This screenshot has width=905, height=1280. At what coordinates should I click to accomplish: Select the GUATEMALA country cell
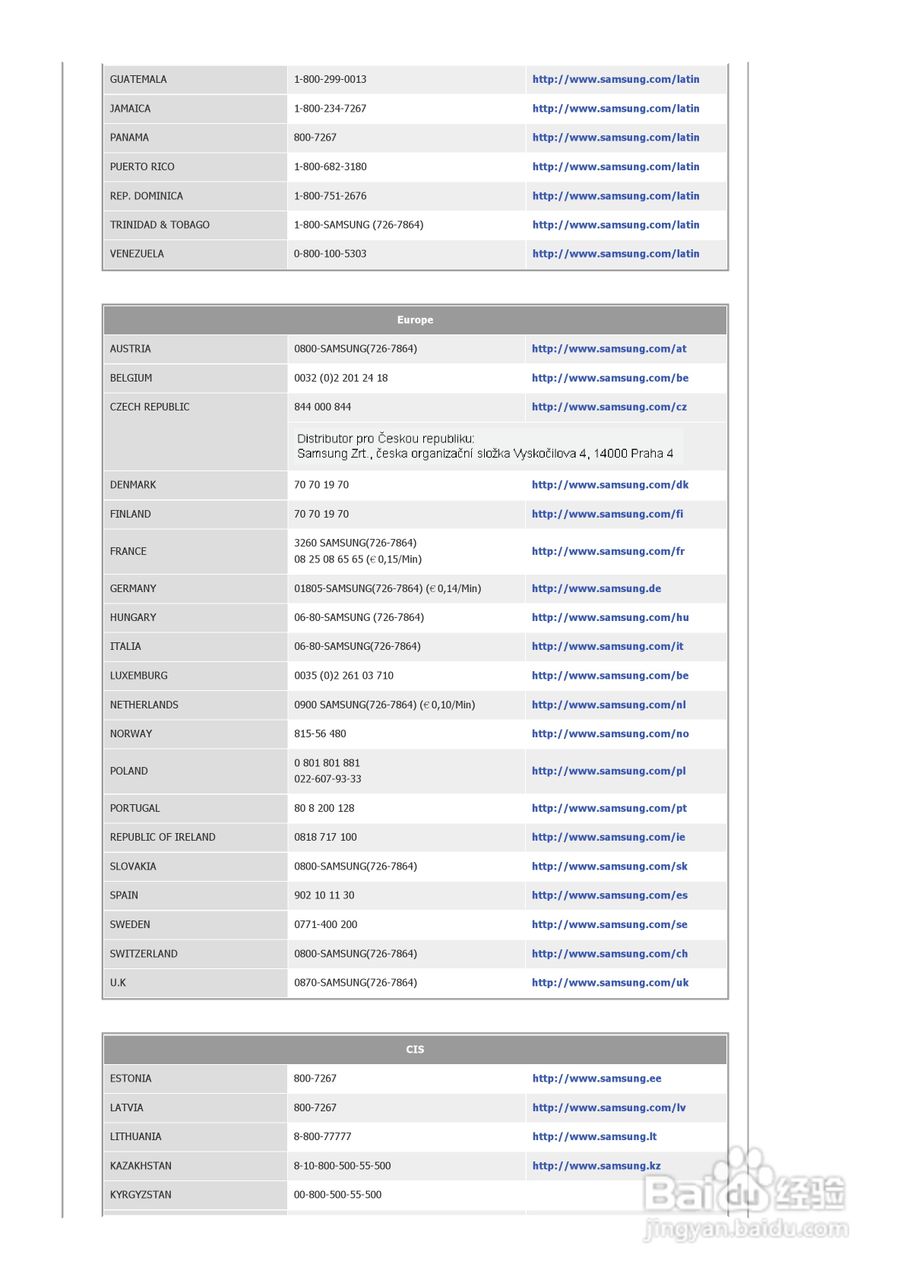(x=195, y=79)
